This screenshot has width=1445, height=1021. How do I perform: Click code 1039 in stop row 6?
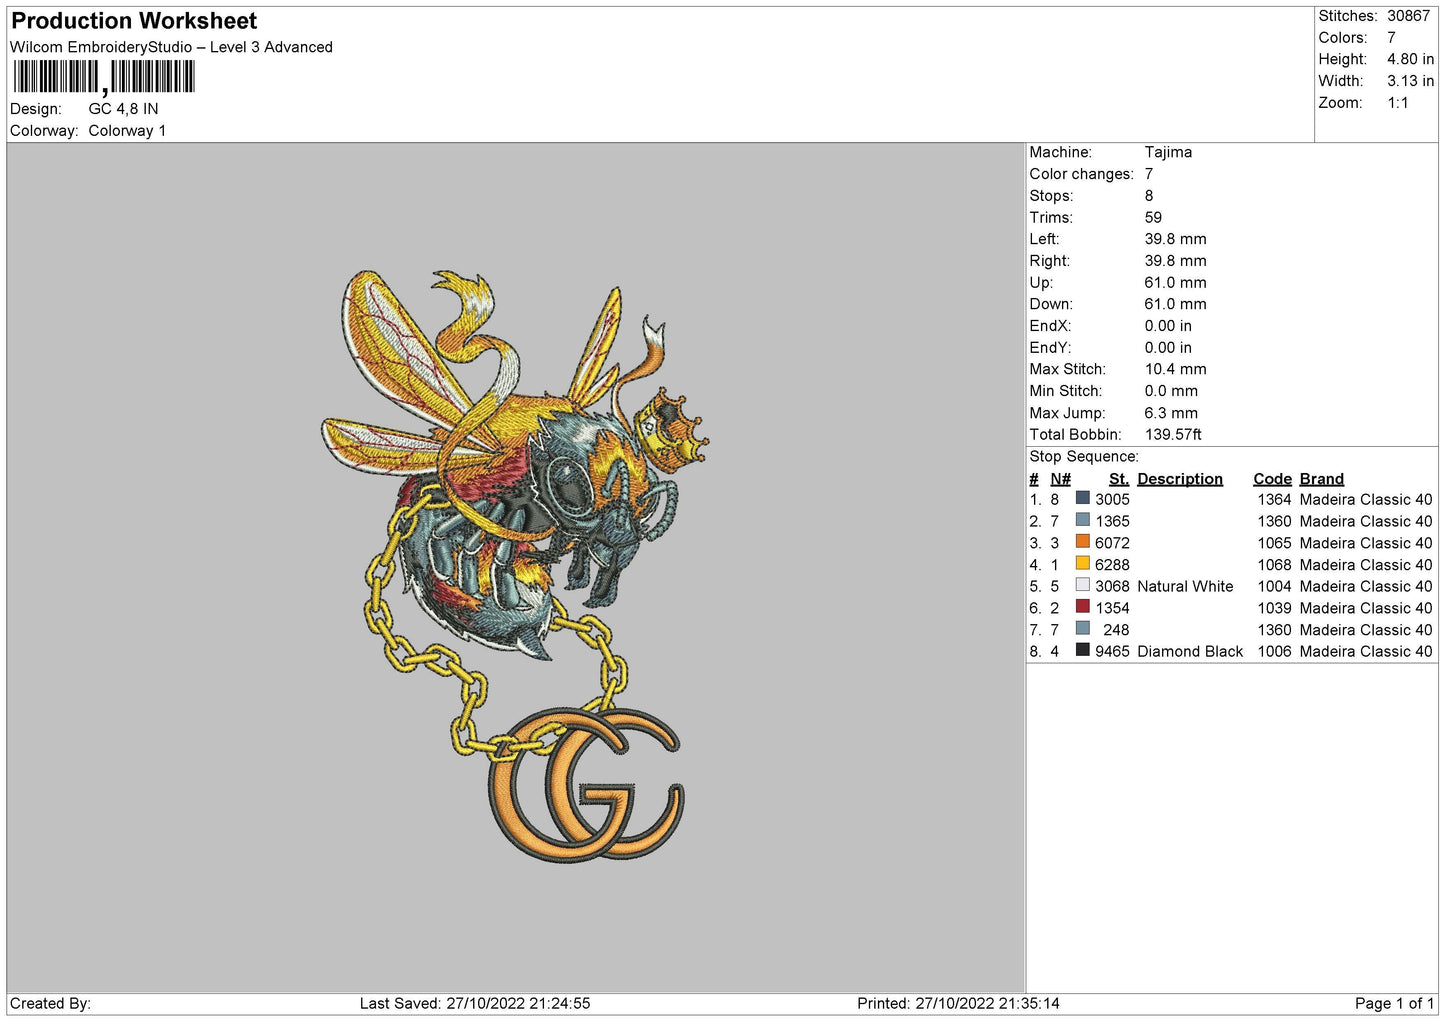point(1274,608)
